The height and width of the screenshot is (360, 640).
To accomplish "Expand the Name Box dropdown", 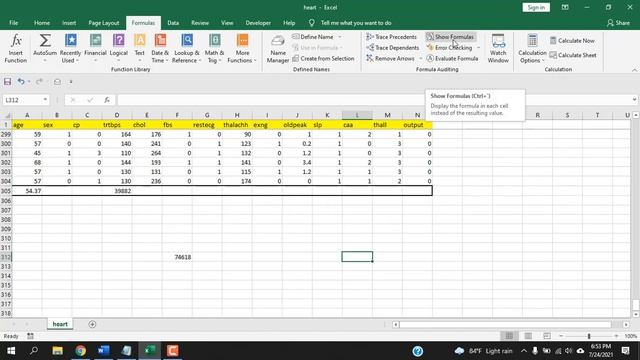I will tap(45, 100).
